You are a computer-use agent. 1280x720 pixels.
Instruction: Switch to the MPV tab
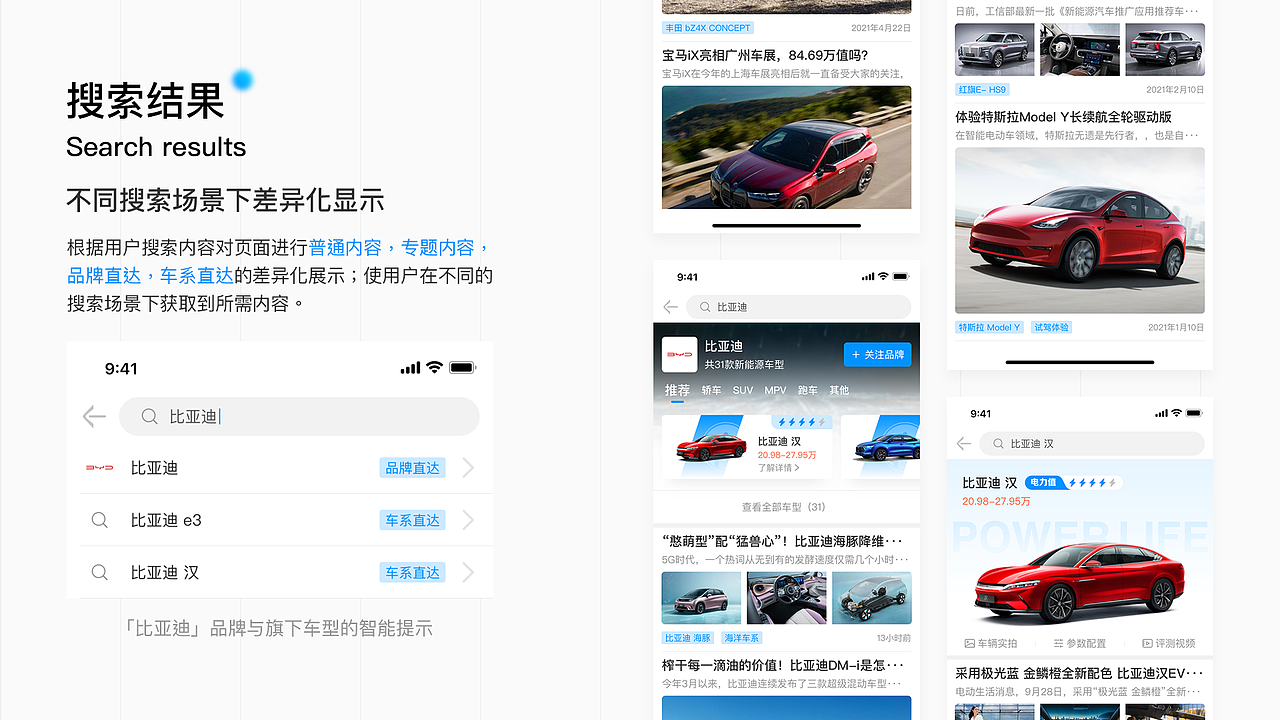pos(775,390)
